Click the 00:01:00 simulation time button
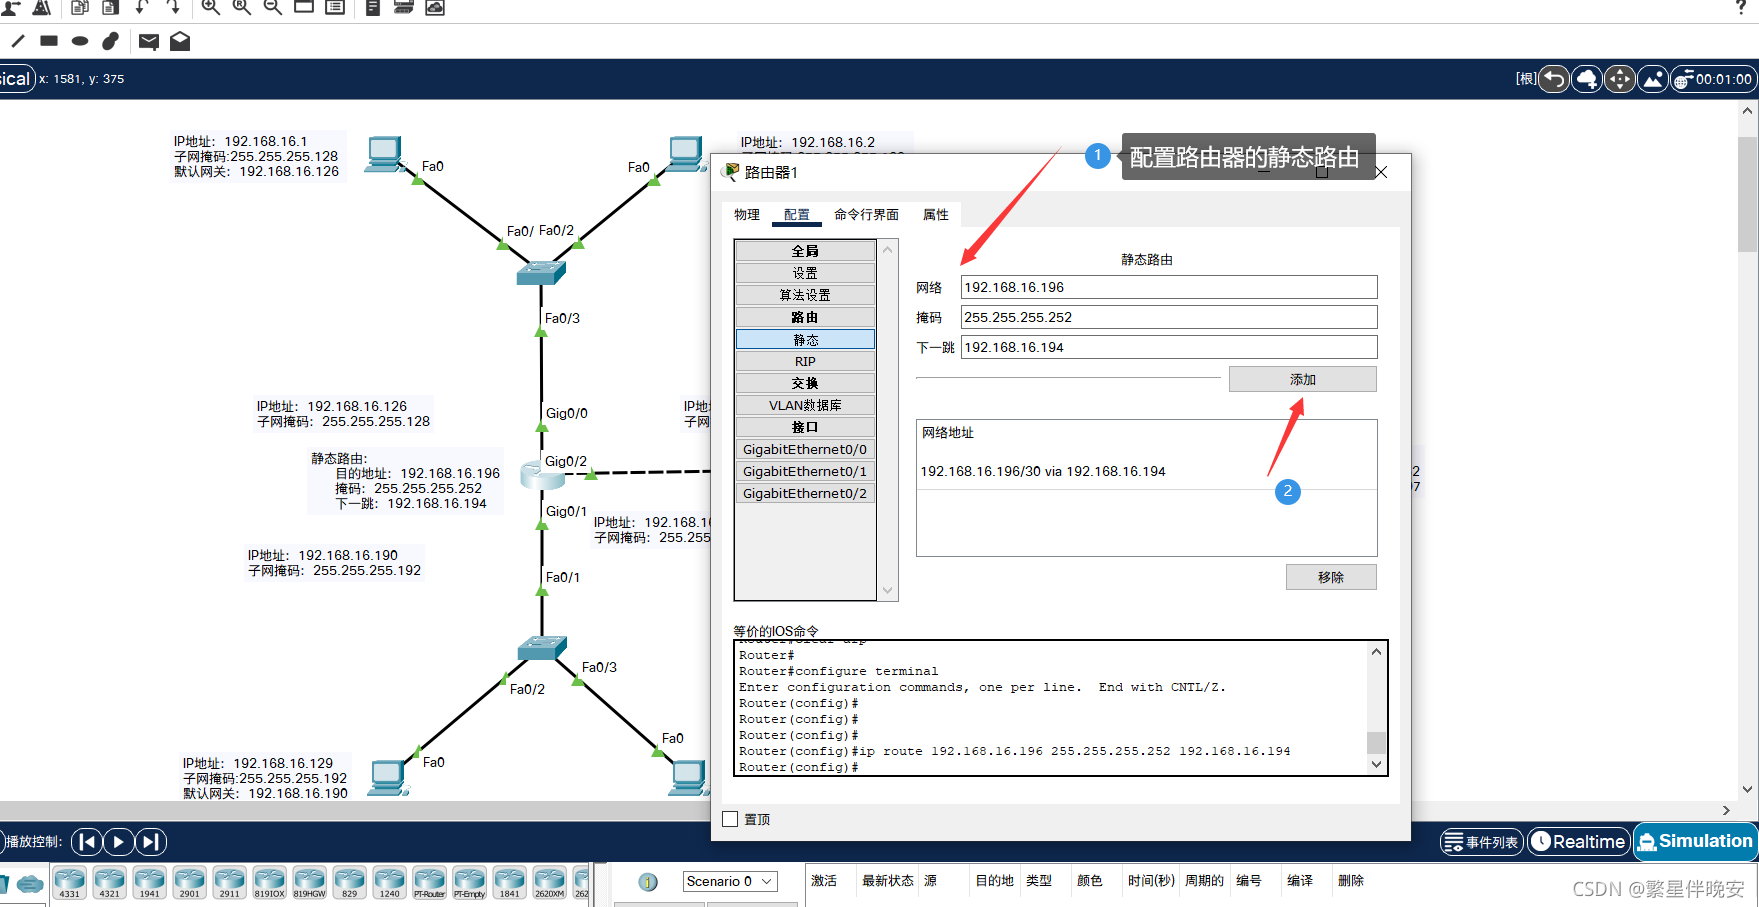This screenshot has width=1759, height=907. coord(1713,79)
